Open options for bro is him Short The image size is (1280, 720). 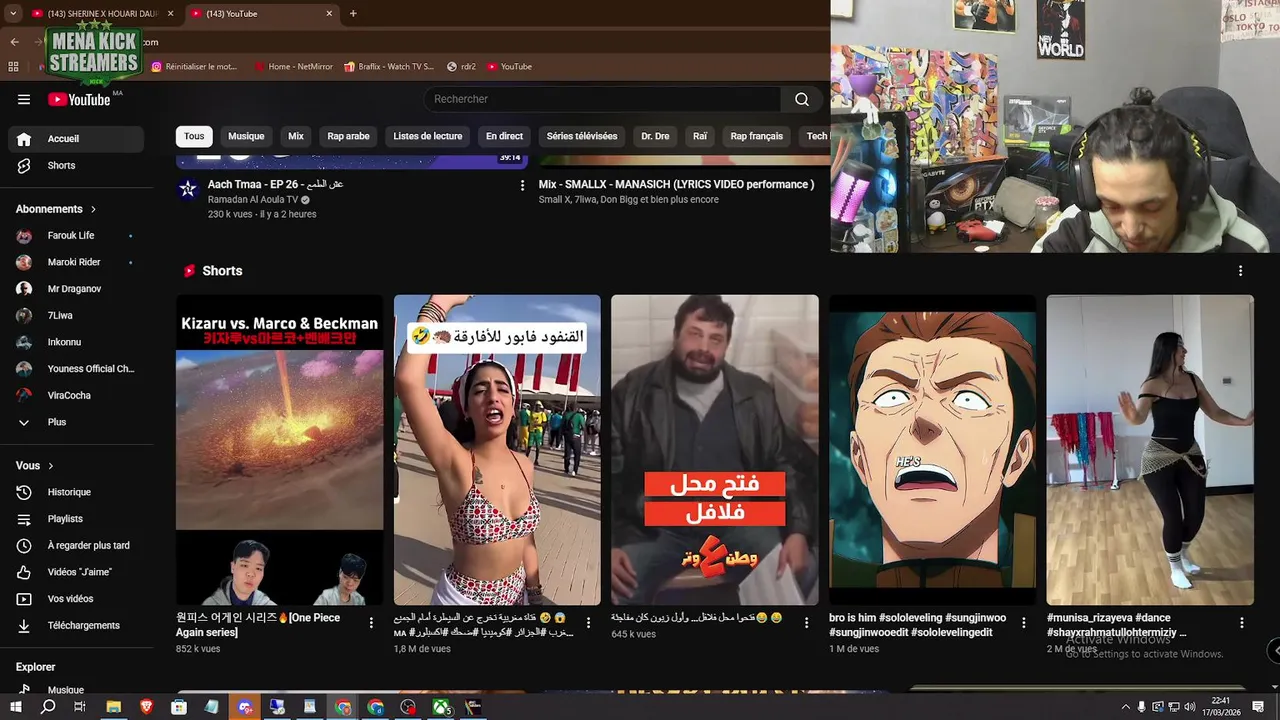pyautogui.click(x=1023, y=623)
